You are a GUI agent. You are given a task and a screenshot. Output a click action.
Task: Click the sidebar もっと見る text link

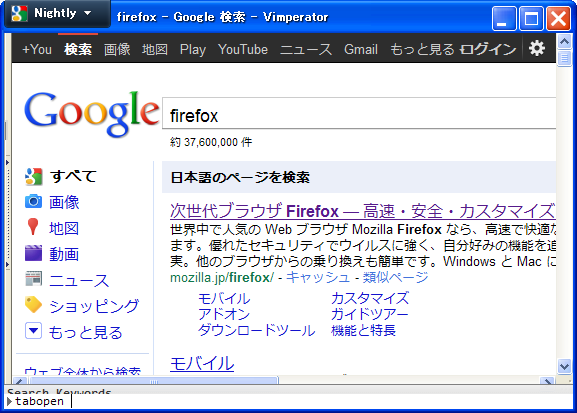coord(85,332)
